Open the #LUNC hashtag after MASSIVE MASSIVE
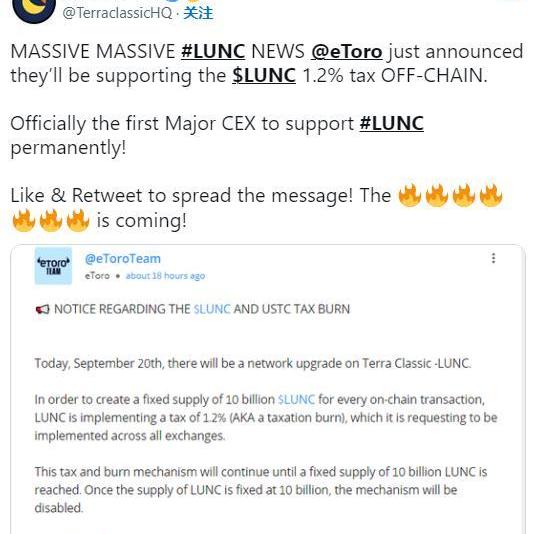Viewport: 535px width, 534px height. 213,52
